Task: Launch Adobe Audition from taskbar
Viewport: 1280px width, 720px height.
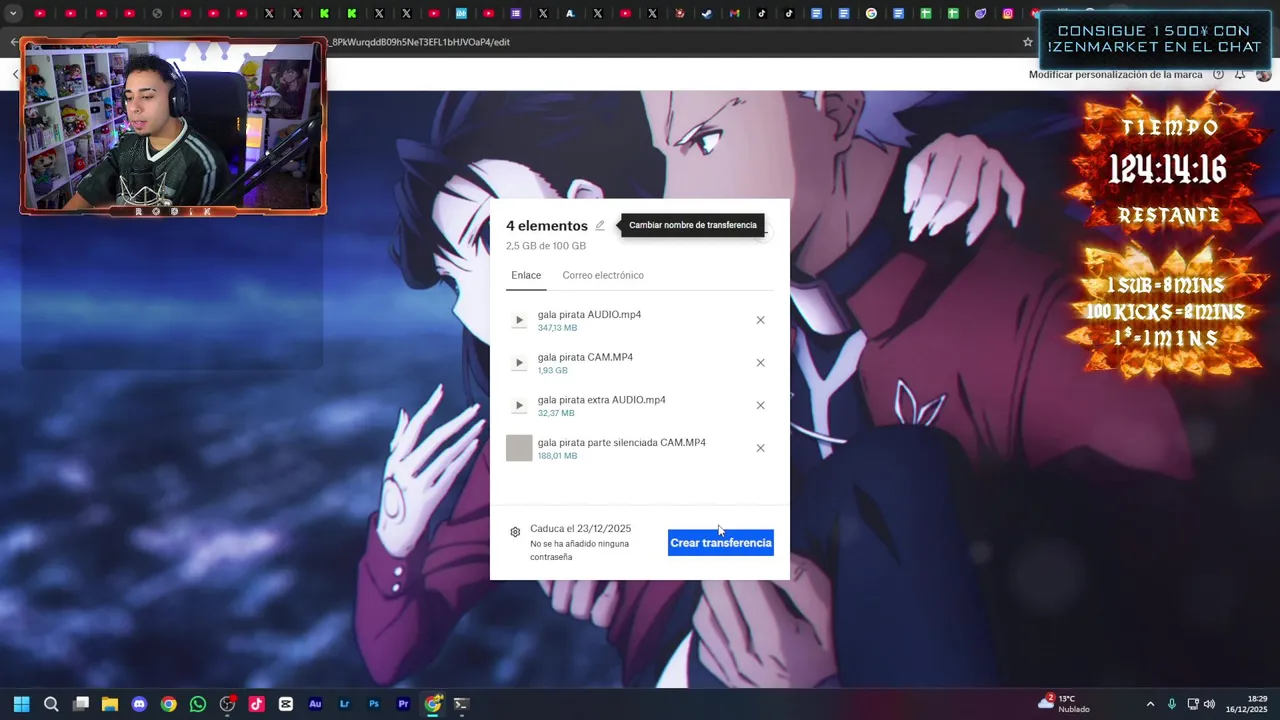Action: click(x=315, y=704)
